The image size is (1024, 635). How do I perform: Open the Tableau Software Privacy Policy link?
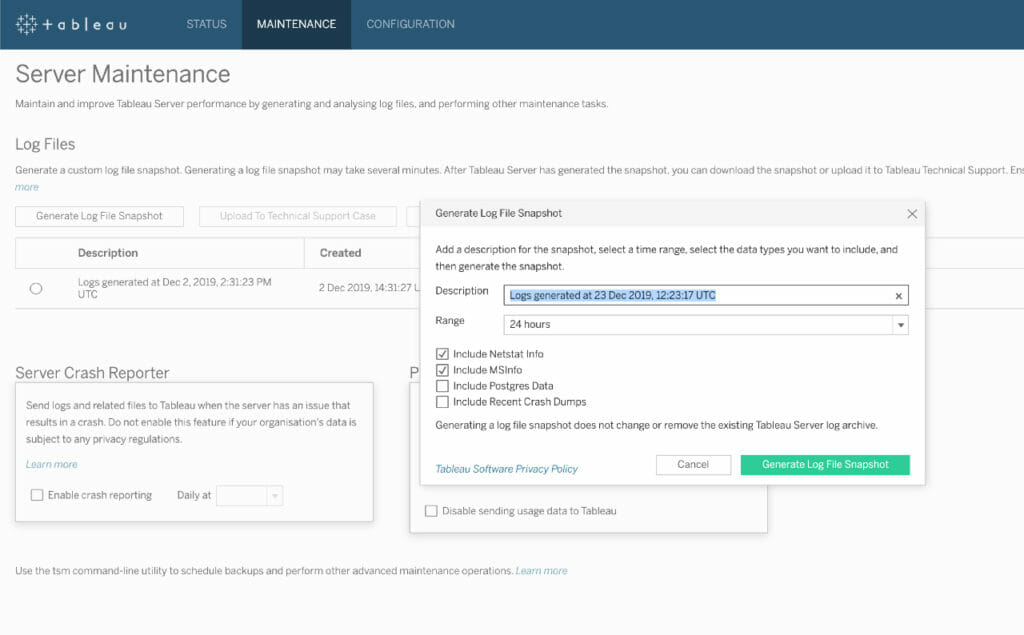[506, 469]
